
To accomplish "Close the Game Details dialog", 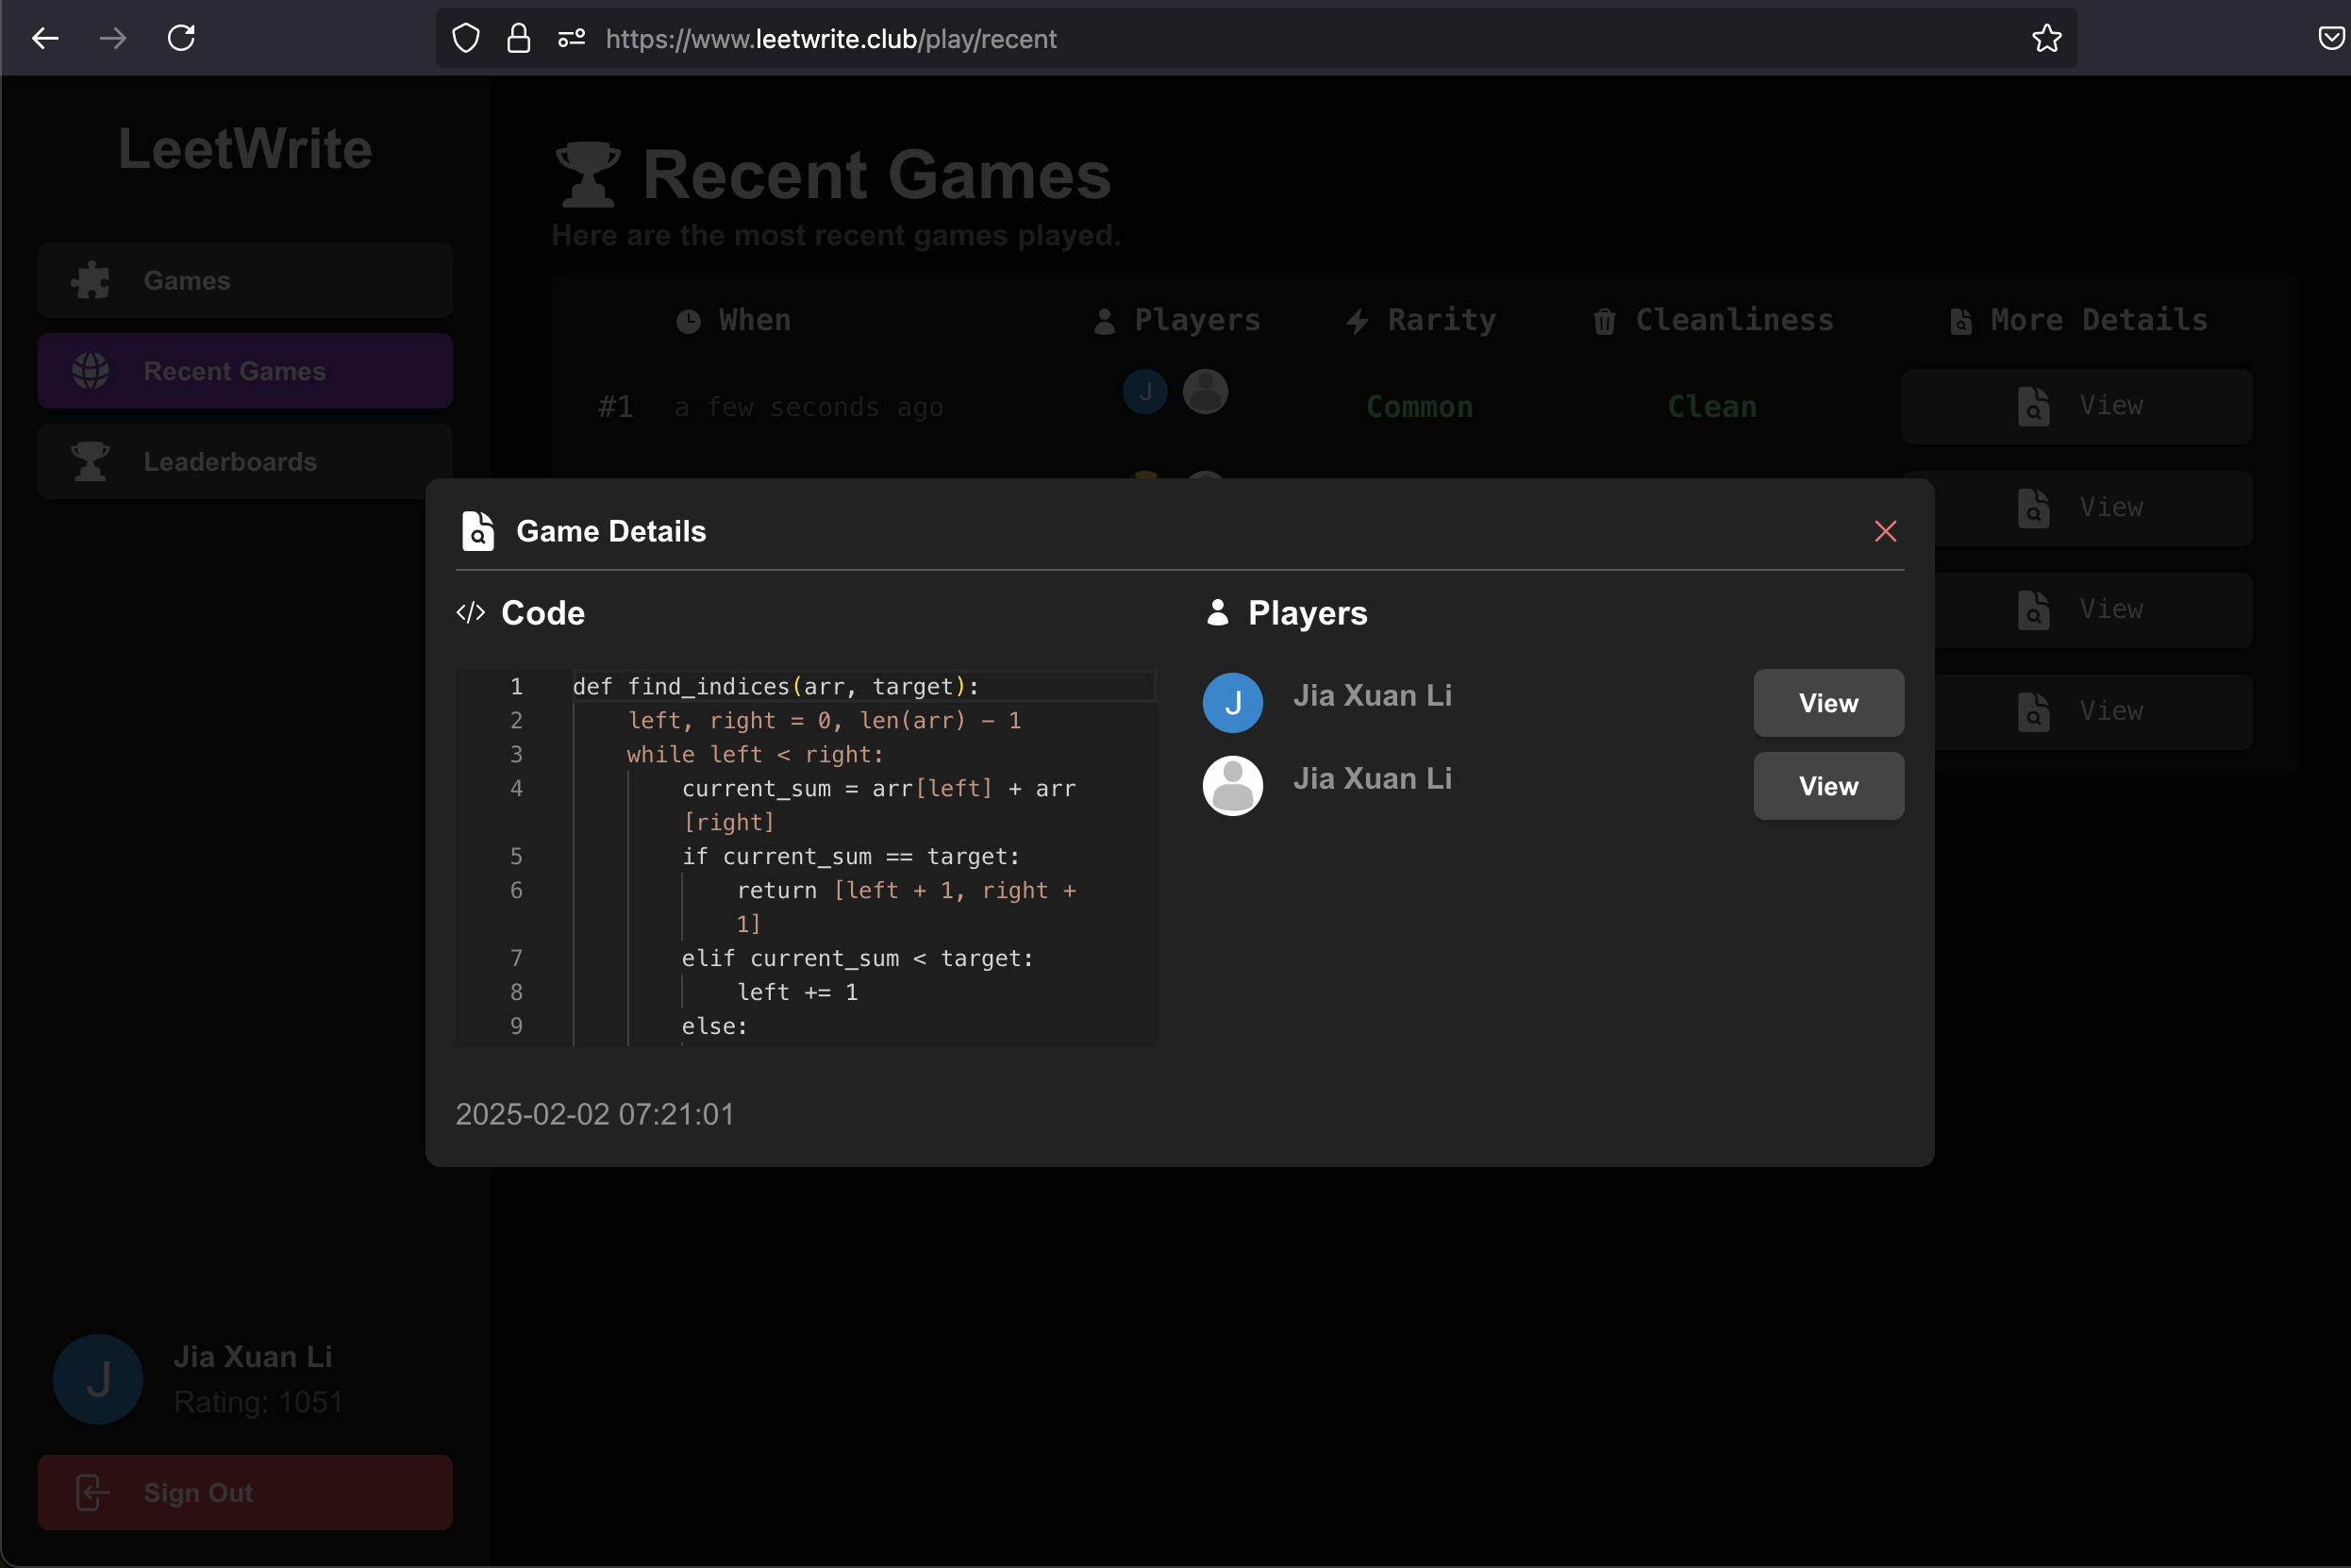I will click(x=1885, y=531).
